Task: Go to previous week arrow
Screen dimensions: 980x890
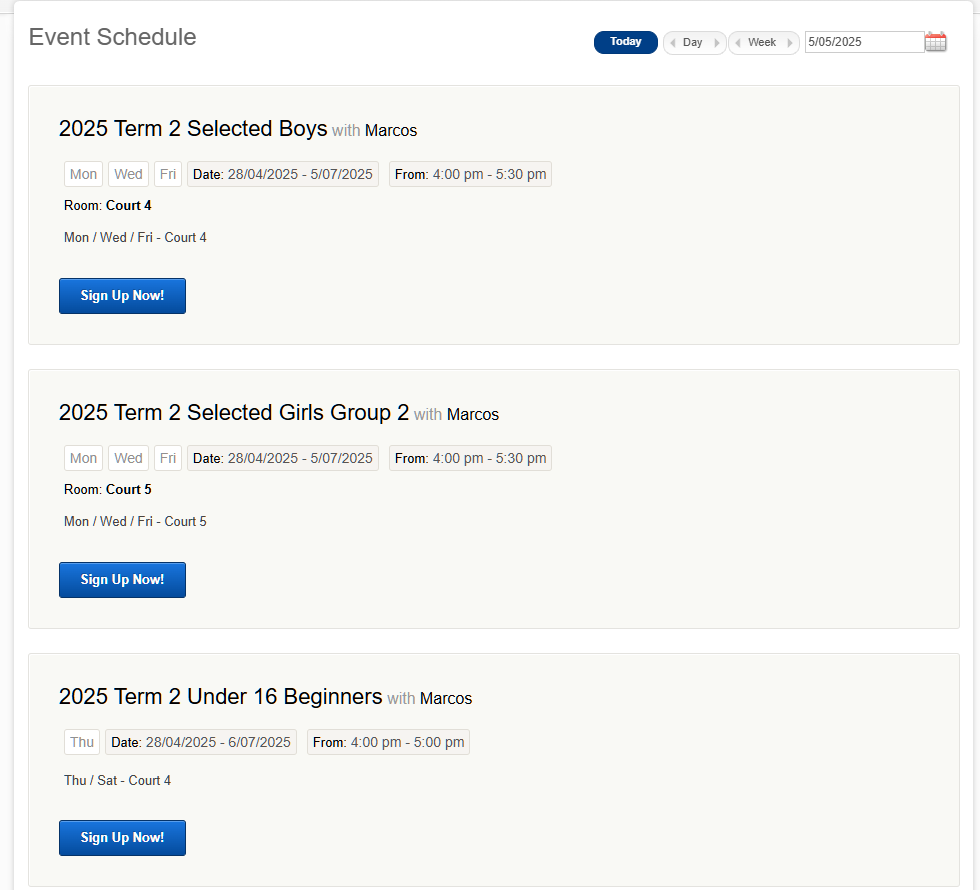Action: pos(738,42)
